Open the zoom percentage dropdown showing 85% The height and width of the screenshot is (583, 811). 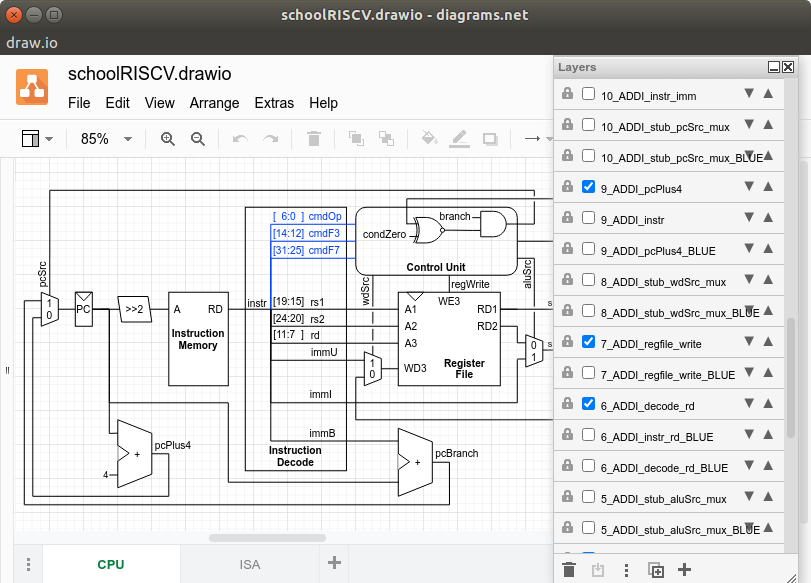click(103, 138)
